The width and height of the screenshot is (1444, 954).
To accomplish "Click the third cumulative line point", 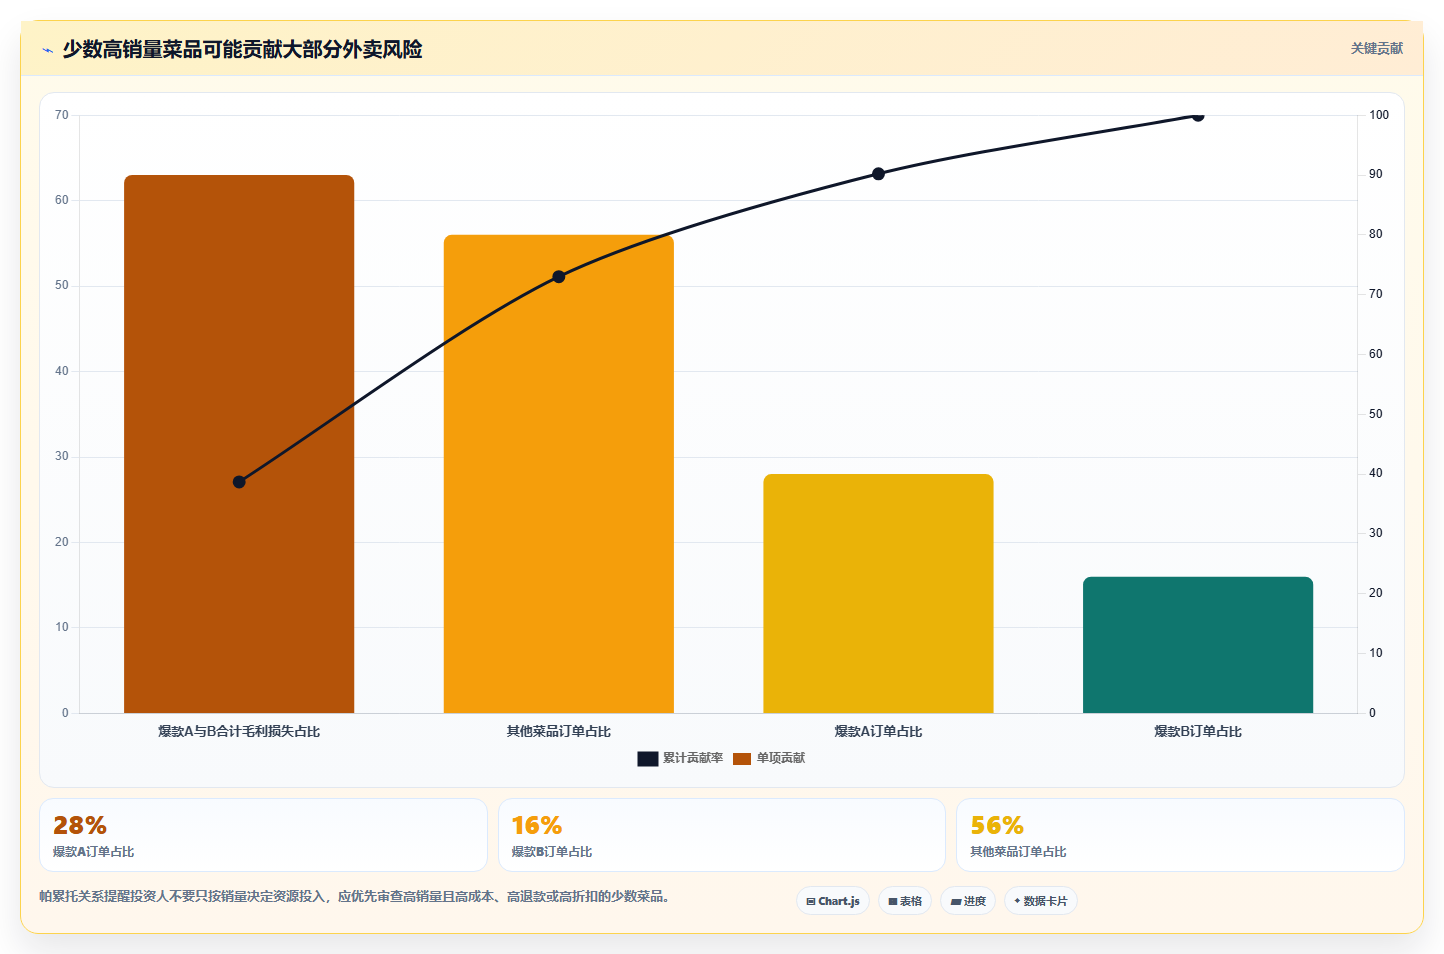I will click(878, 174).
